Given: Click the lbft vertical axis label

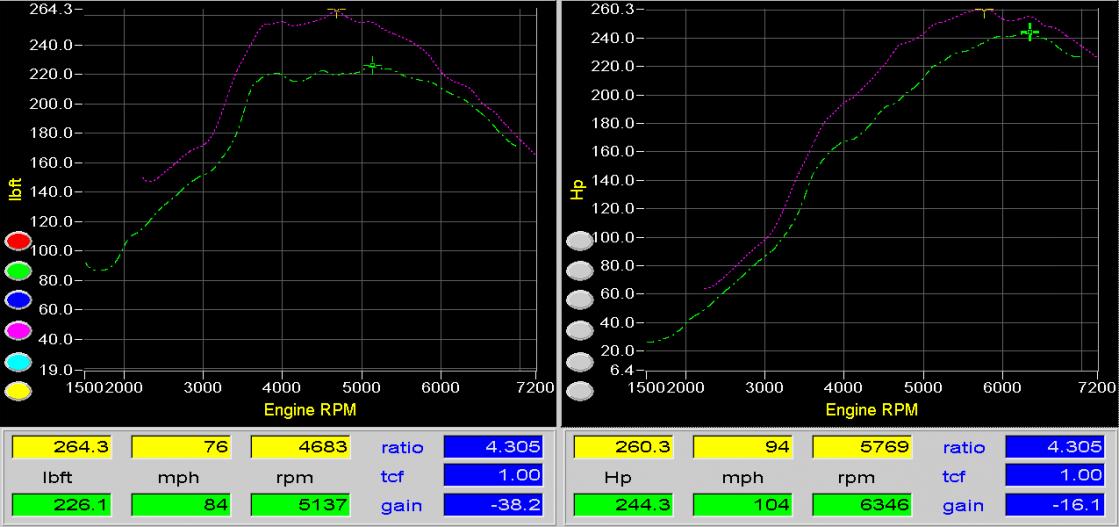Looking at the screenshot, I should click(x=14, y=190).
